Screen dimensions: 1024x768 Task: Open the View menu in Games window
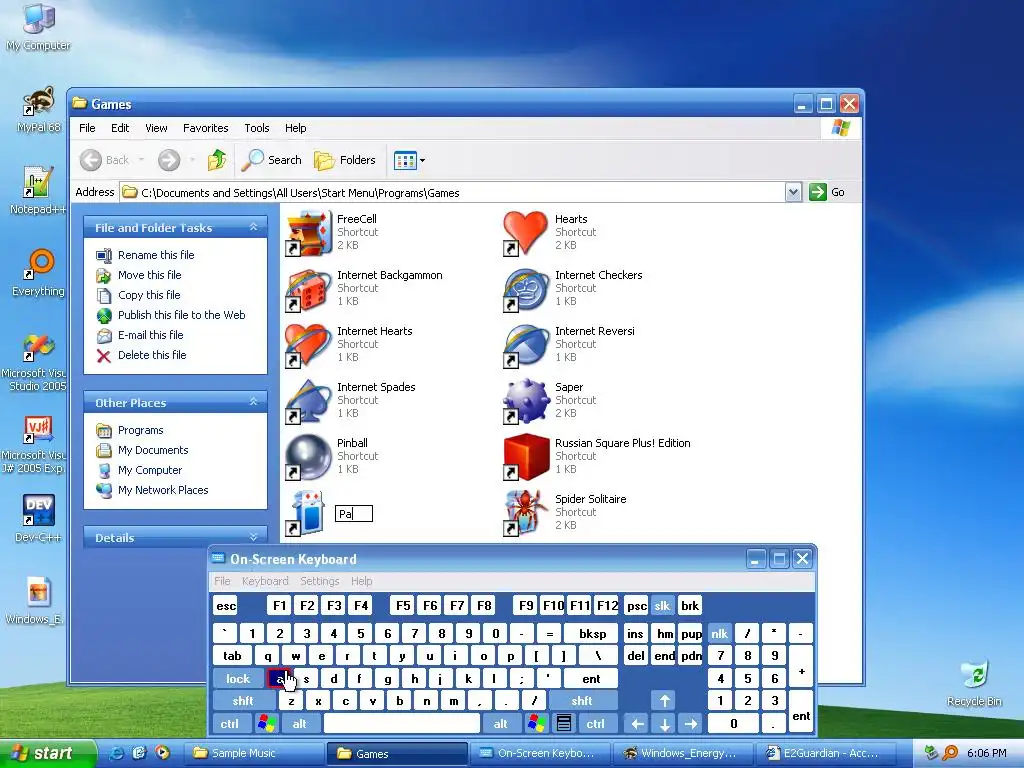[156, 128]
